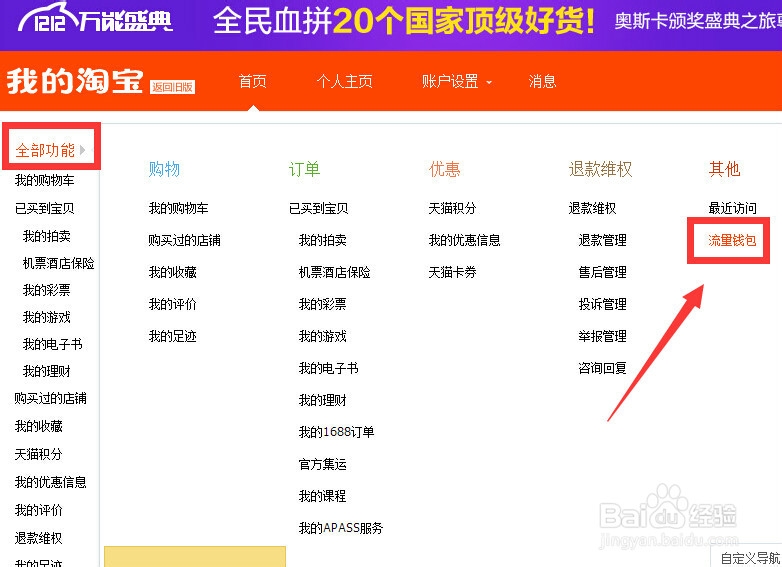
Task: Open 我的购物车 under the 购物 column
Action: [178, 208]
